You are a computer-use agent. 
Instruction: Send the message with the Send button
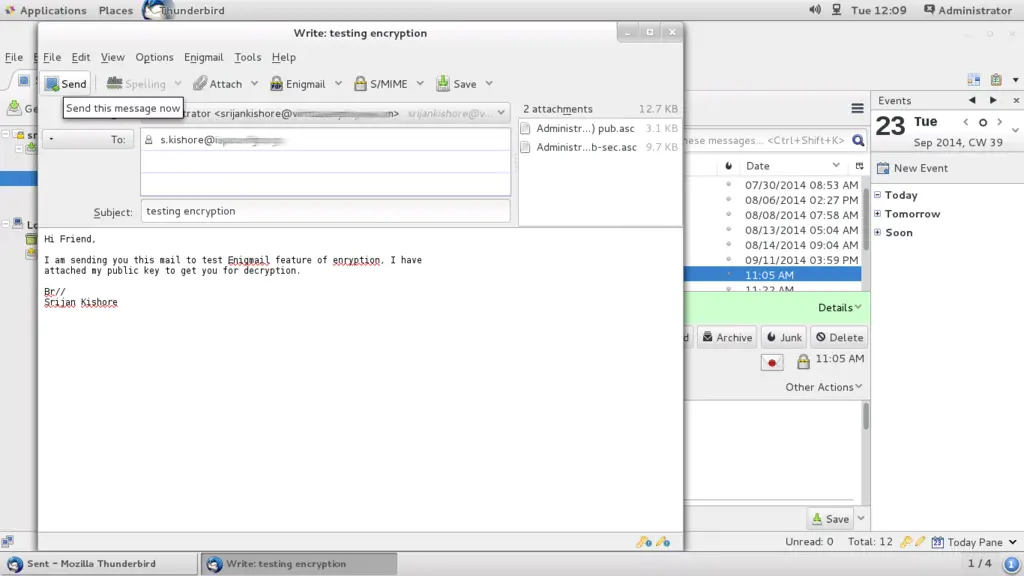pos(65,84)
